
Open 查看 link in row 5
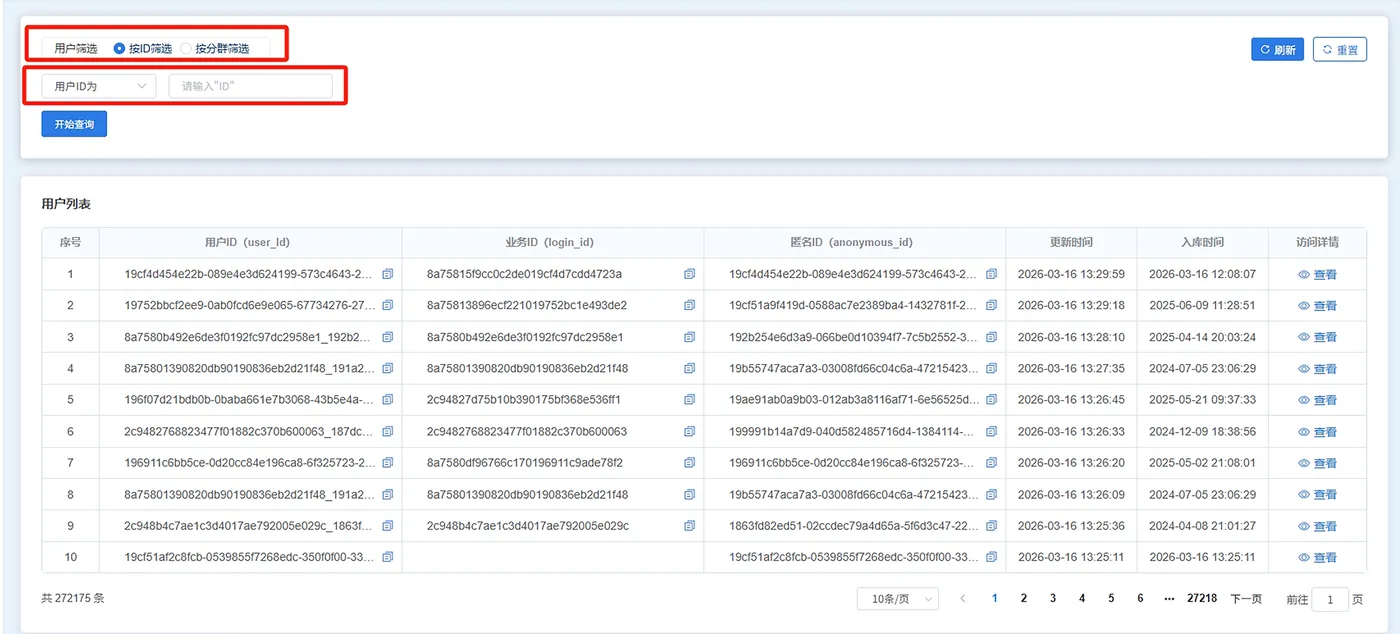coord(1317,400)
